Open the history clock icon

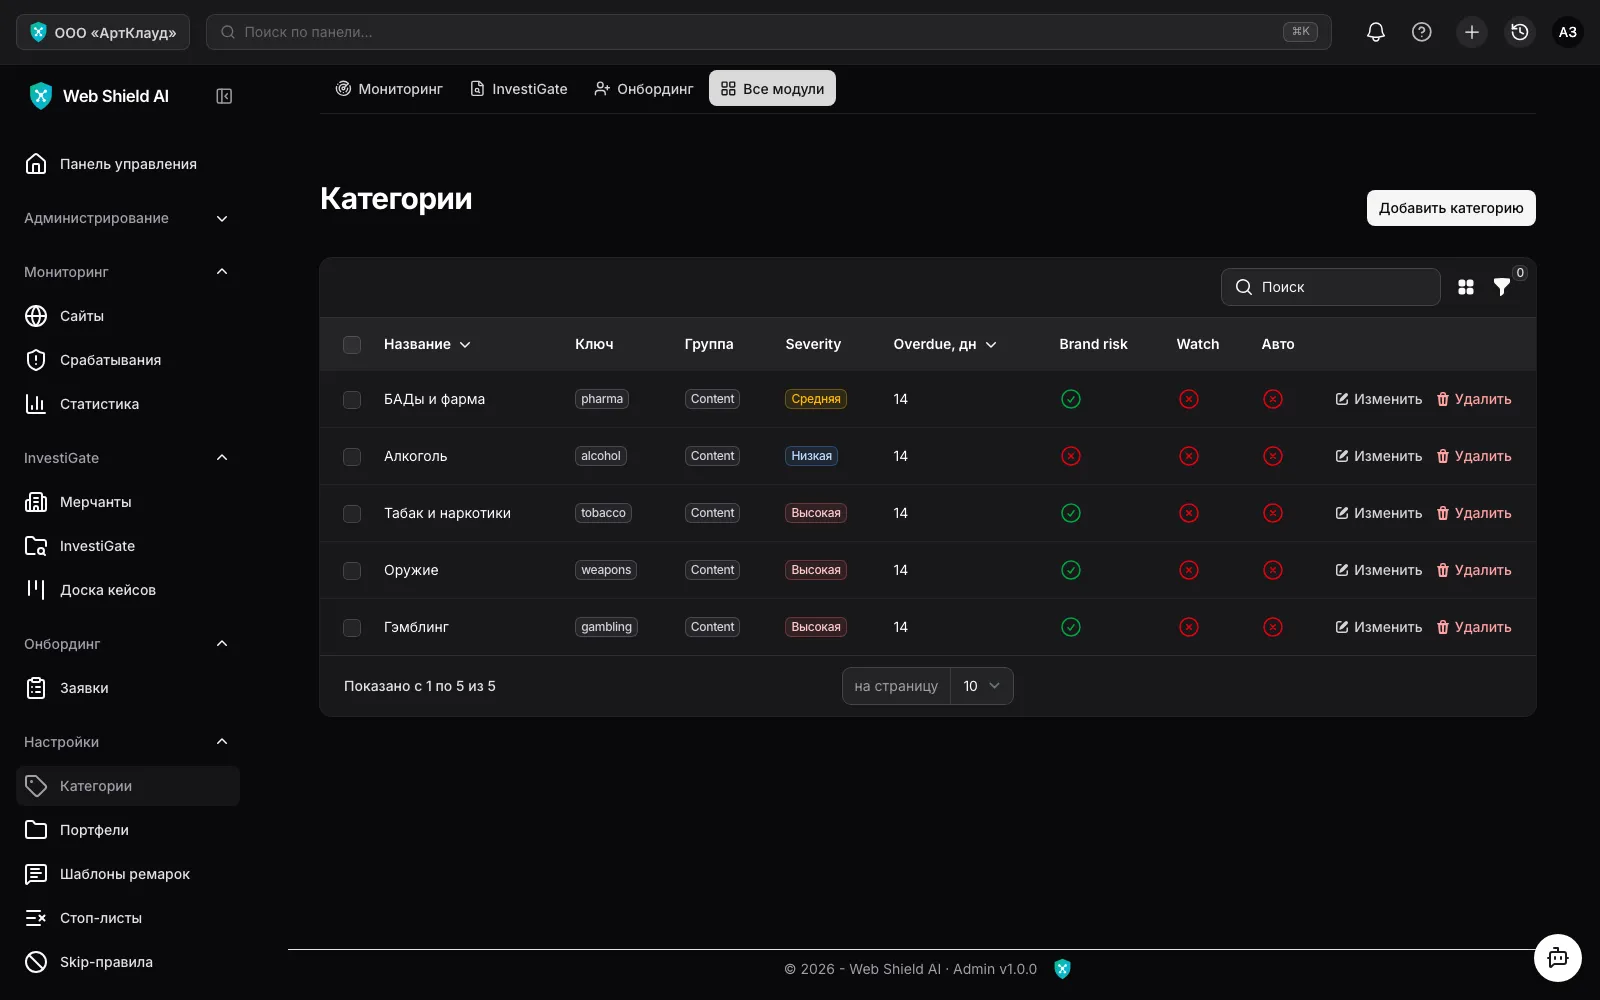pos(1520,32)
